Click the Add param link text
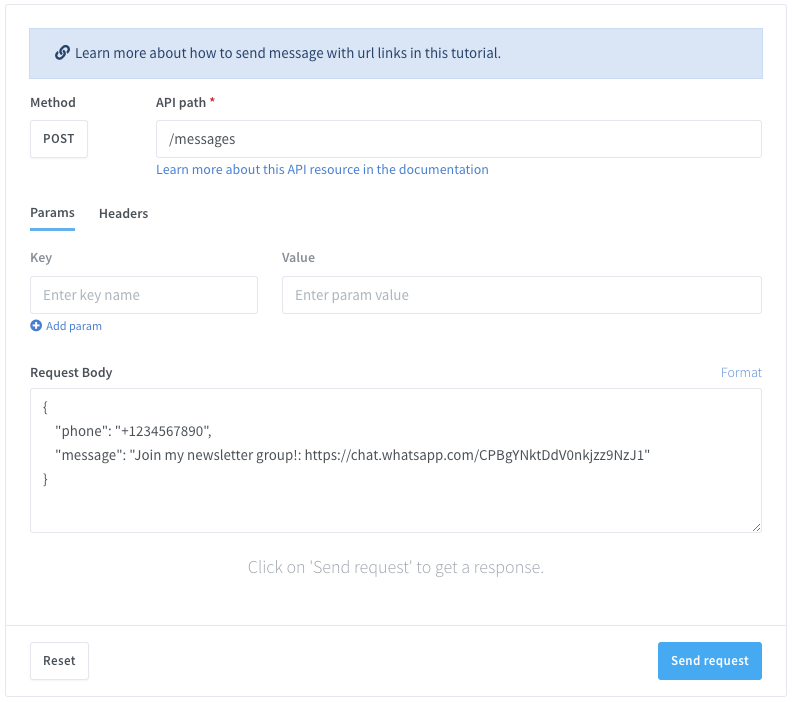 point(74,326)
